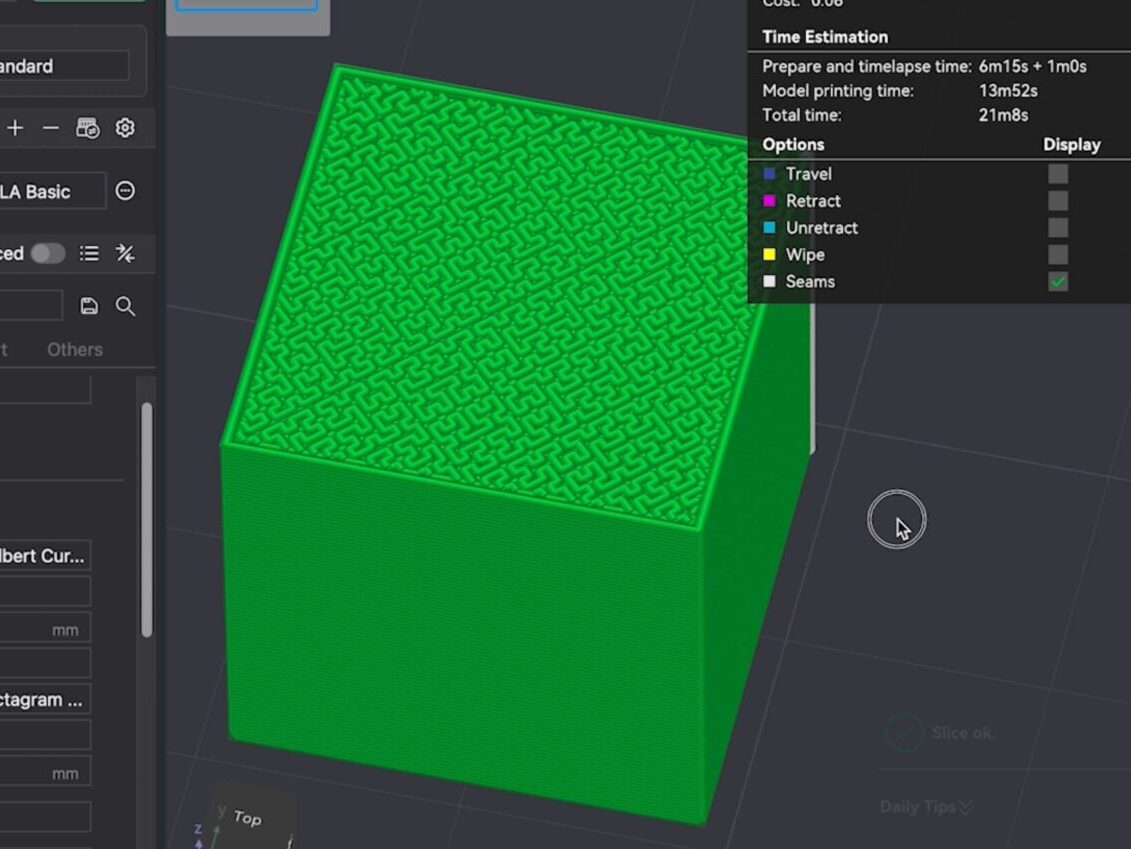This screenshot has height=849, width=1131.
Task: Click the Top face of view cube
Action: [248, 817]
